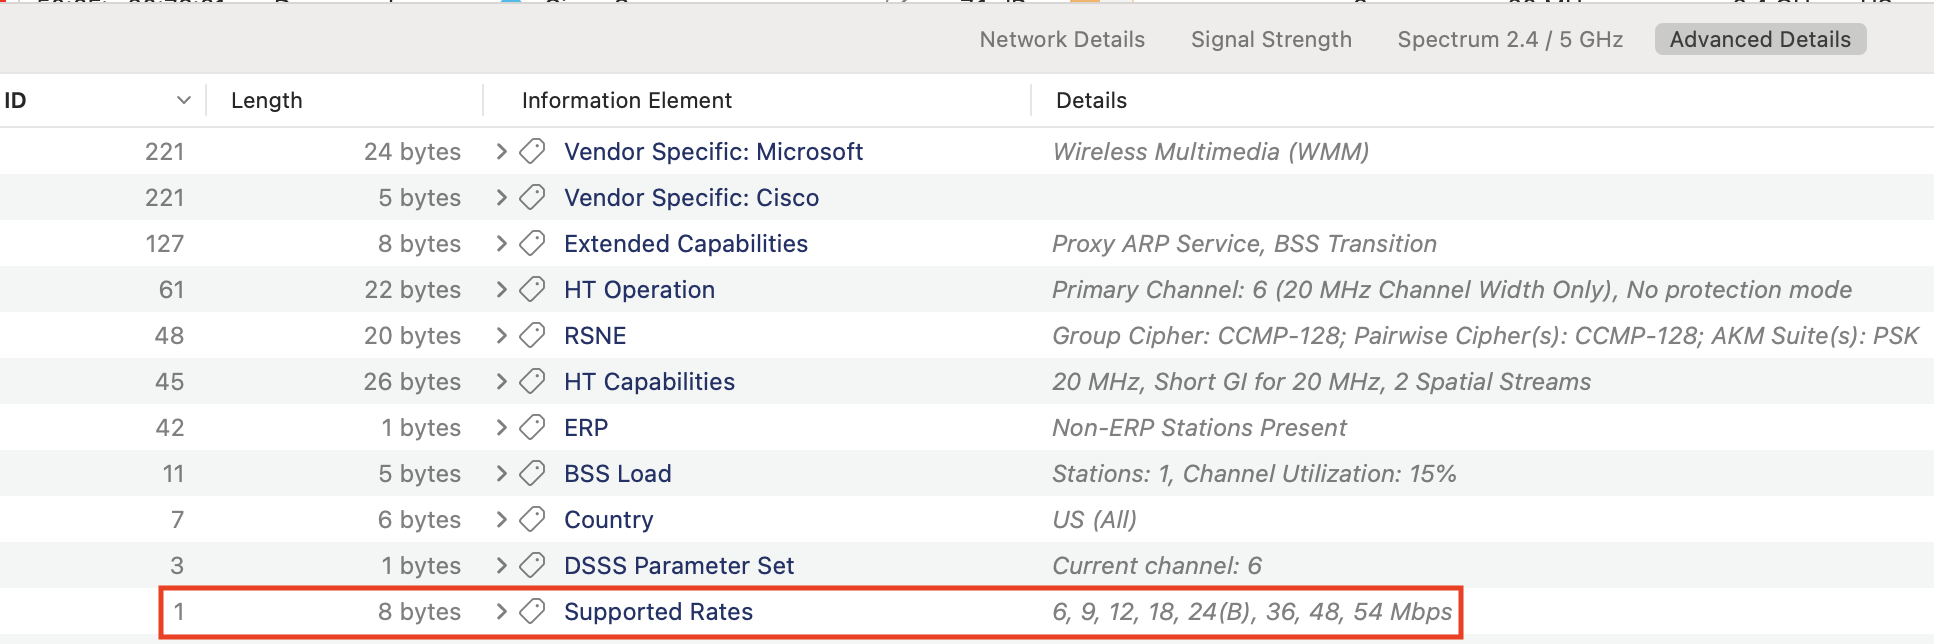The image size is (1934, 644).
Task: Click the Length column header
Action: [267, 100]
